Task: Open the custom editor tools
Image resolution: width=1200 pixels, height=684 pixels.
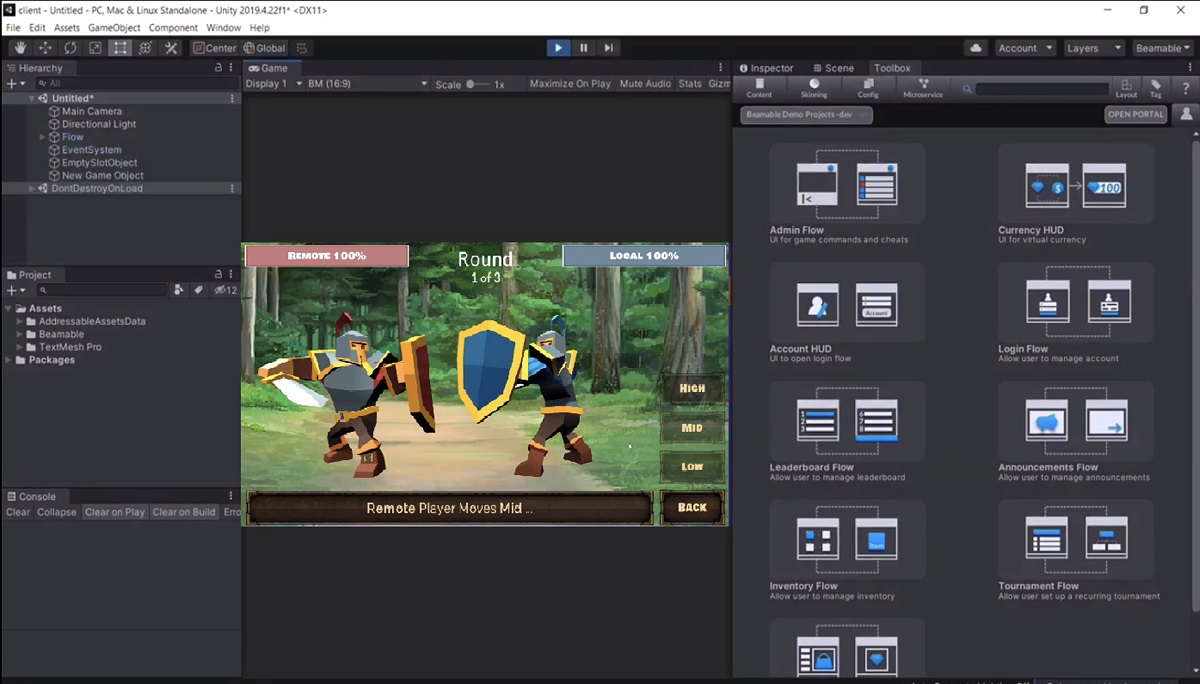Action: click(x=171, y=48)
